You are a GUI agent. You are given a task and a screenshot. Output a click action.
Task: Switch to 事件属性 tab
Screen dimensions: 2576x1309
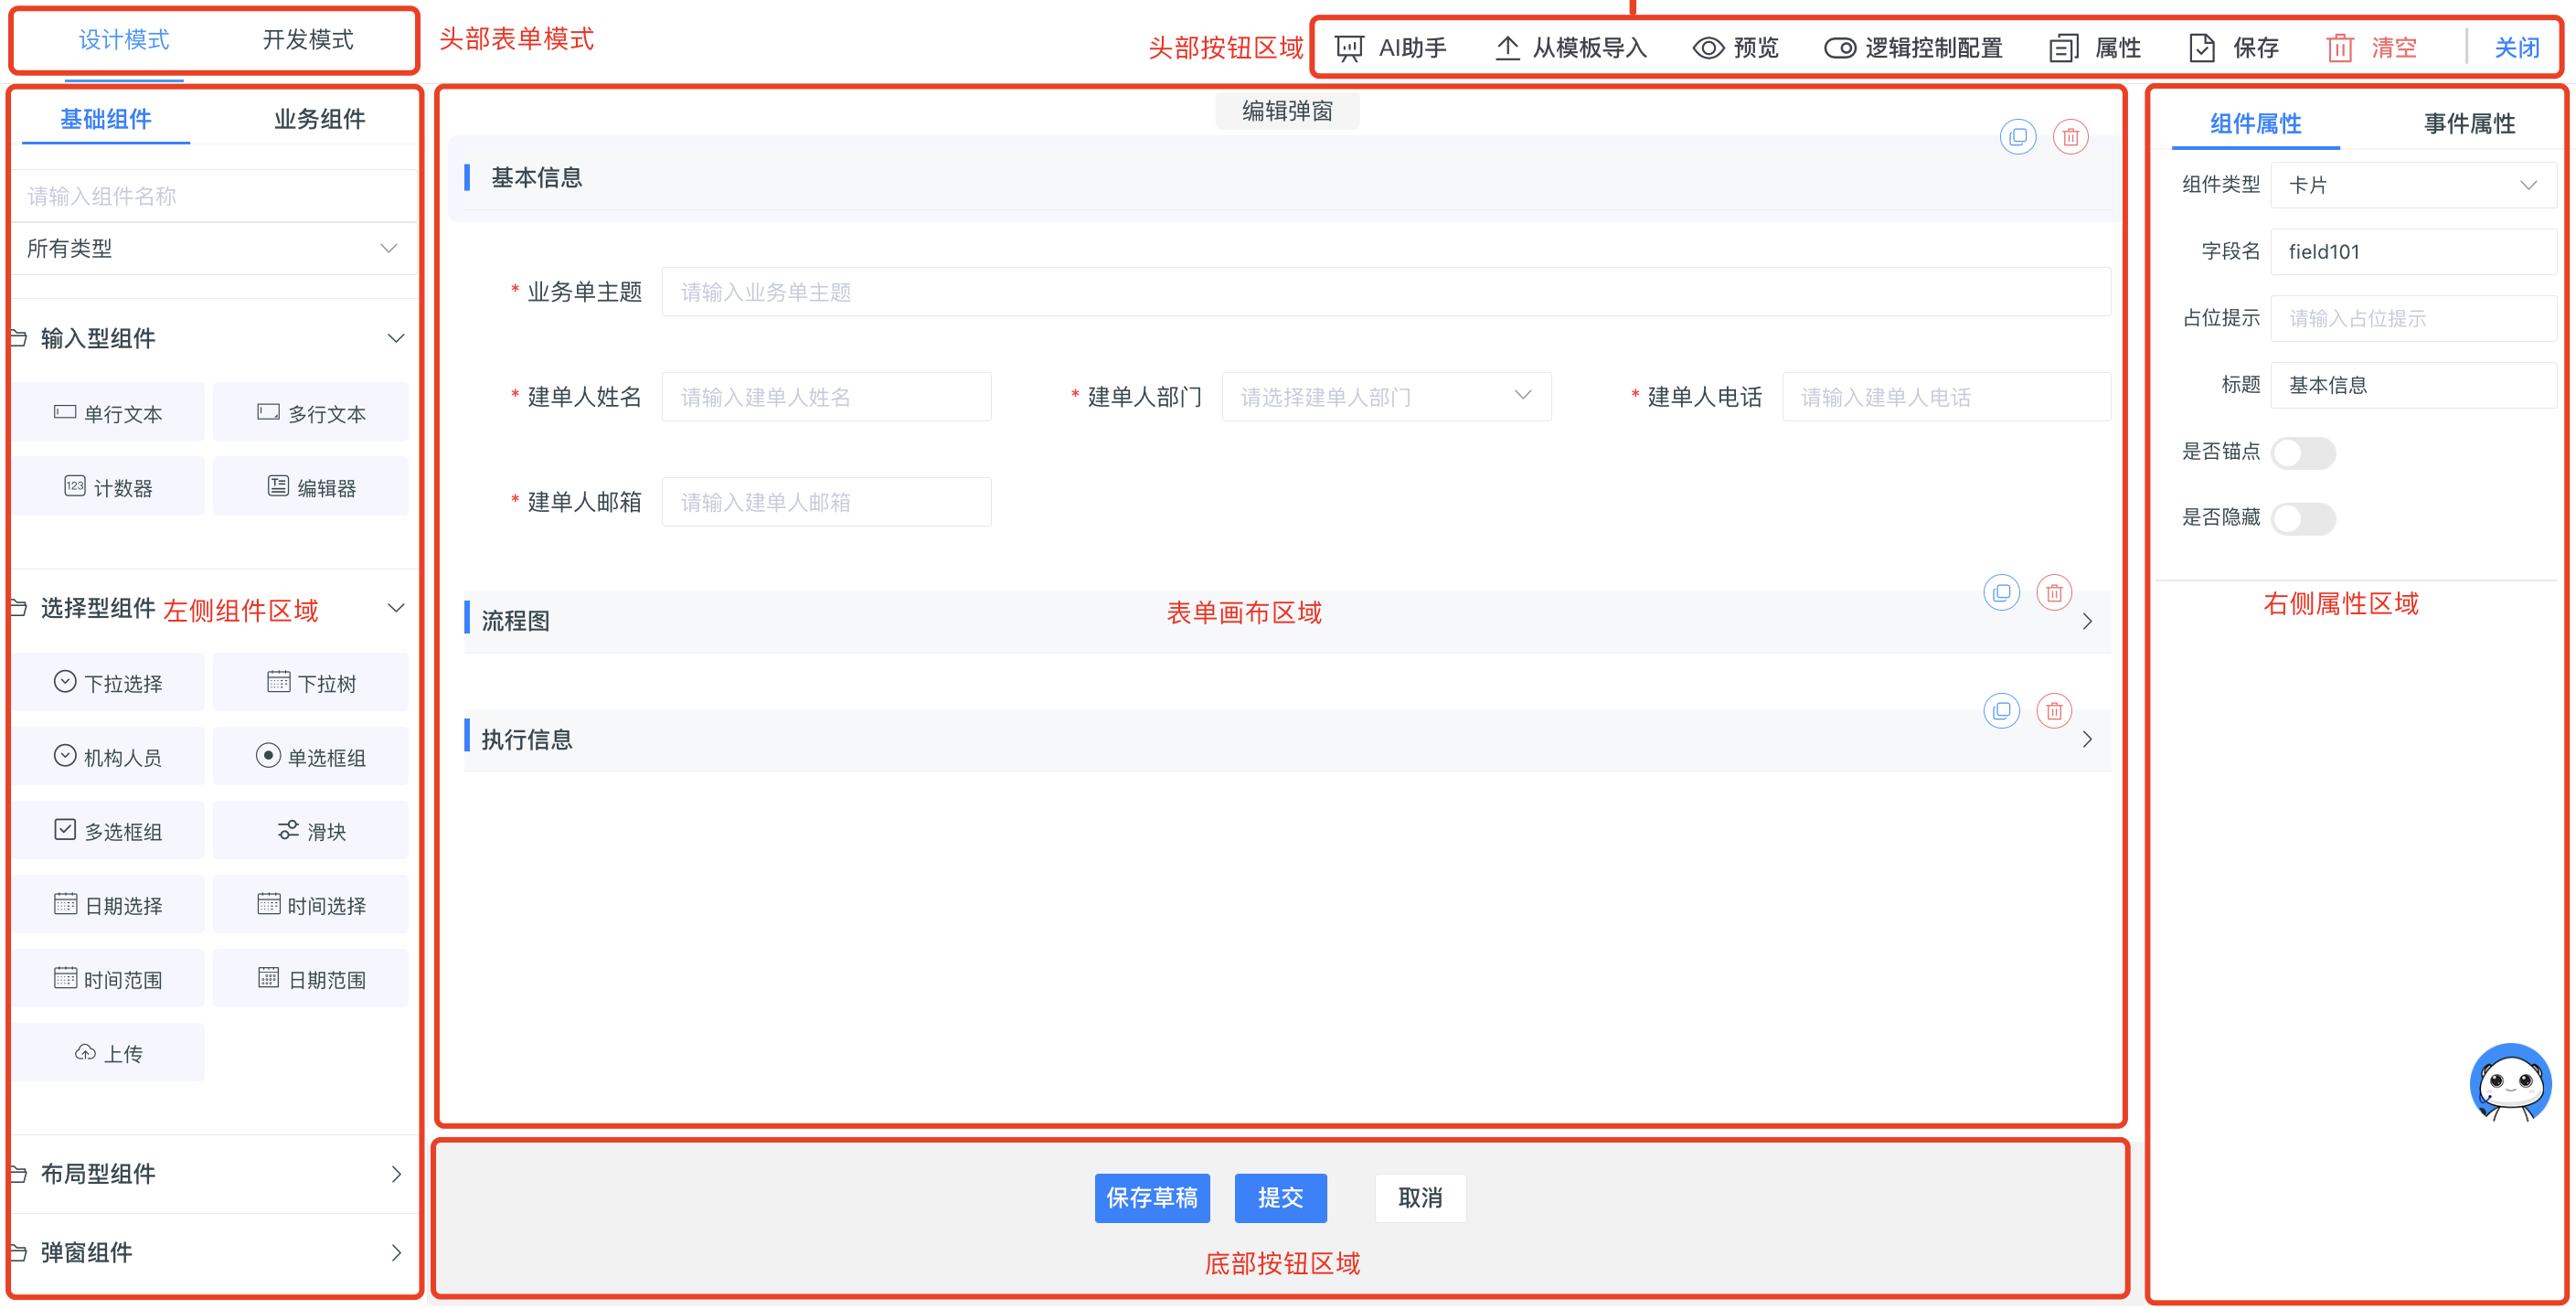2468,124
